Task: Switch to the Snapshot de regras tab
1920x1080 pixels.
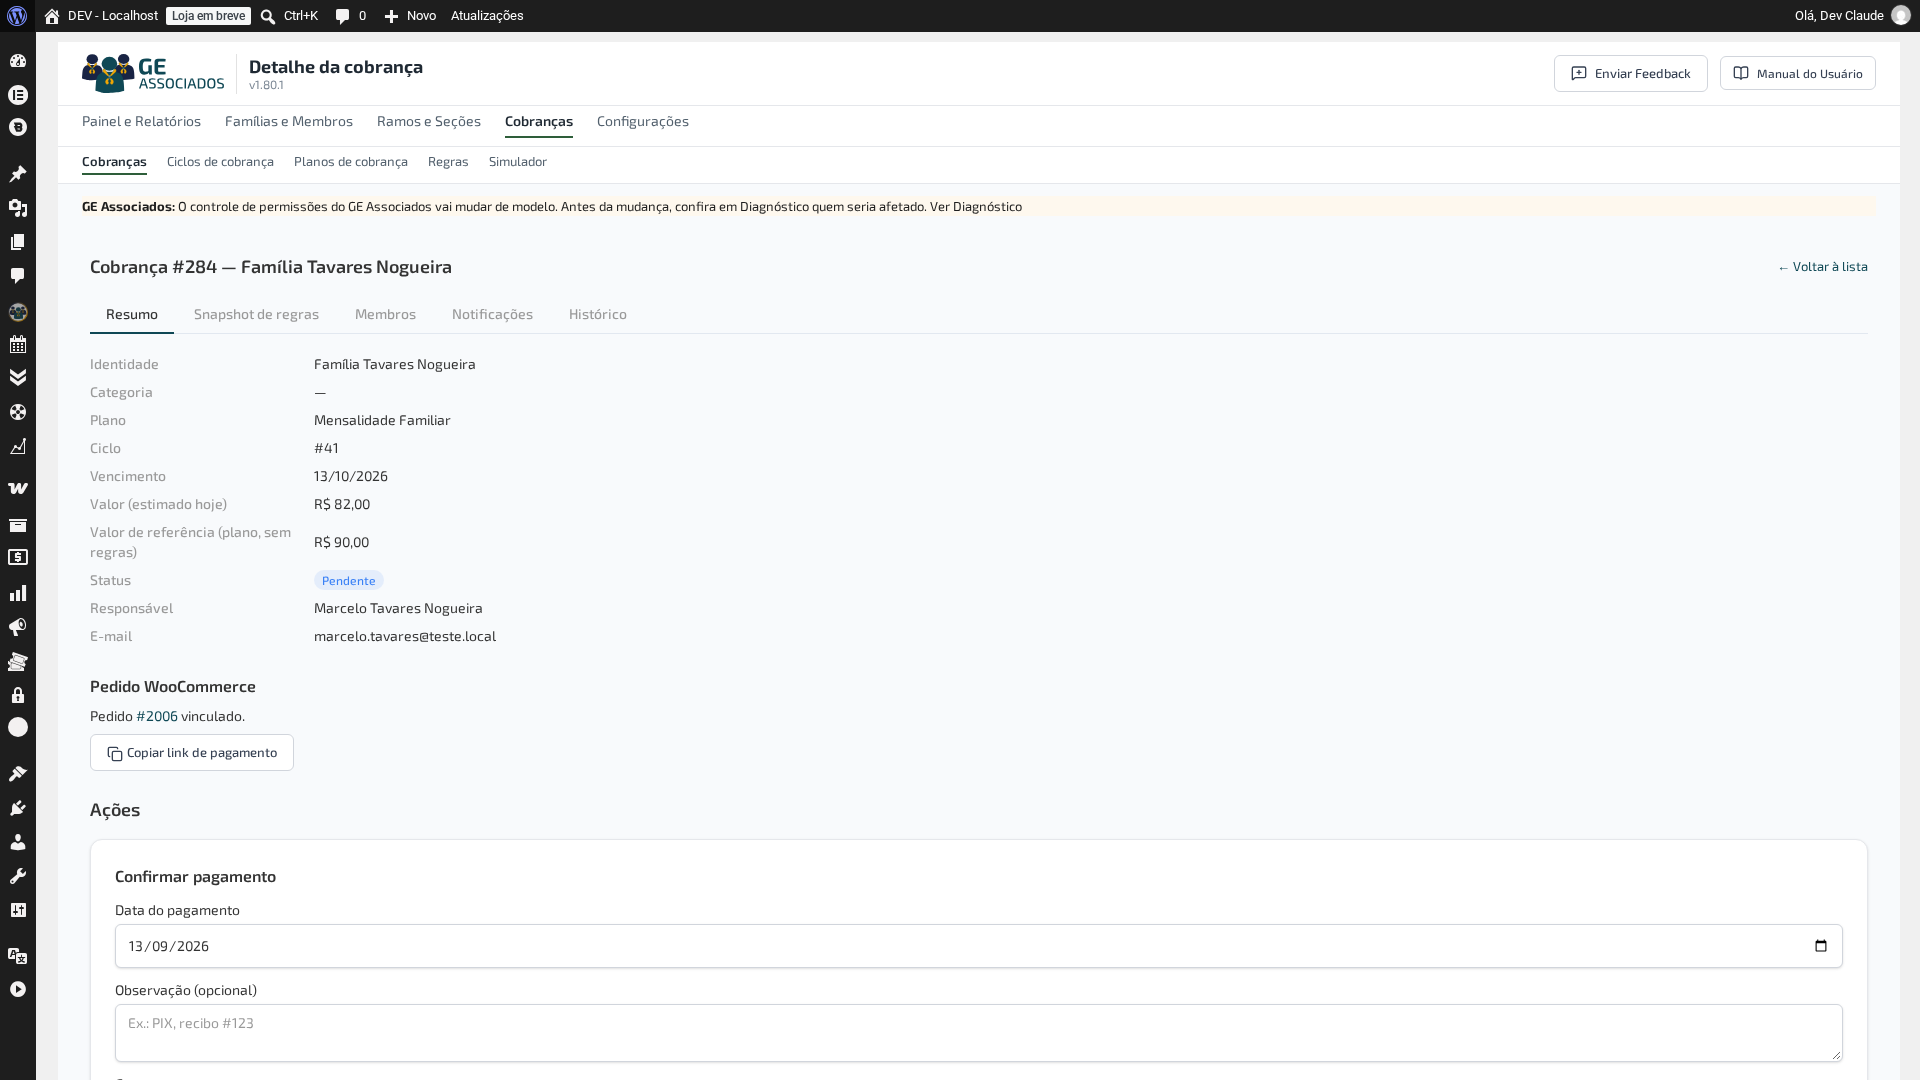Action: (x=256, y=314)
